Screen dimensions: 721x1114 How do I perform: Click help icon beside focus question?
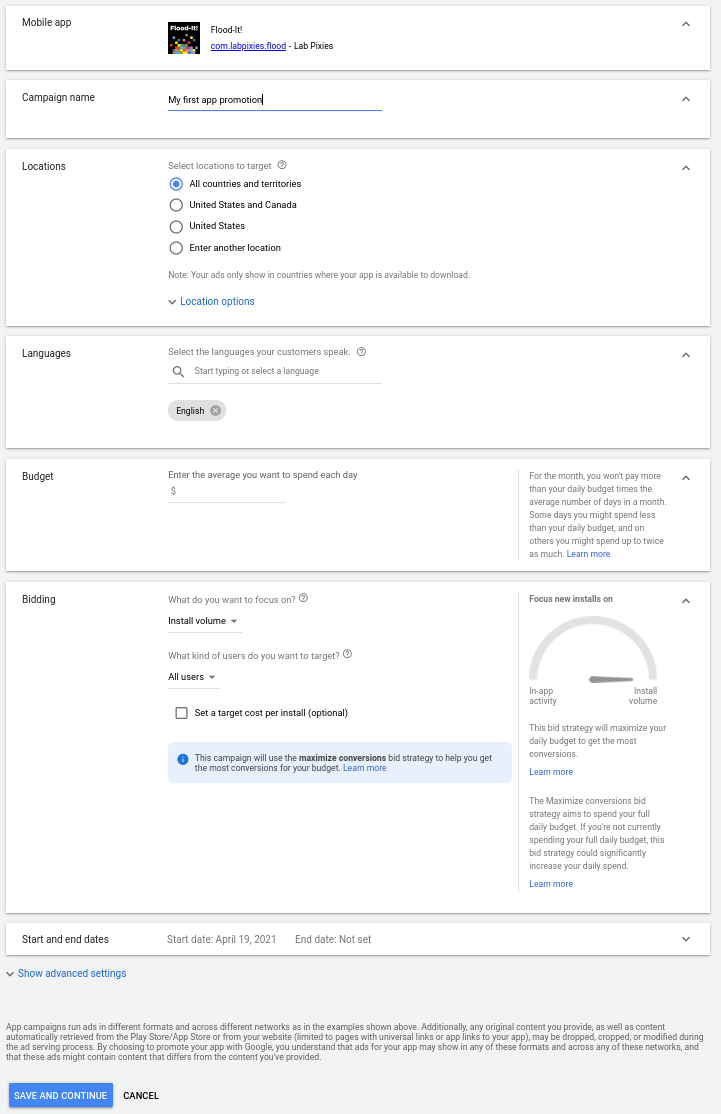coord(303,598)
